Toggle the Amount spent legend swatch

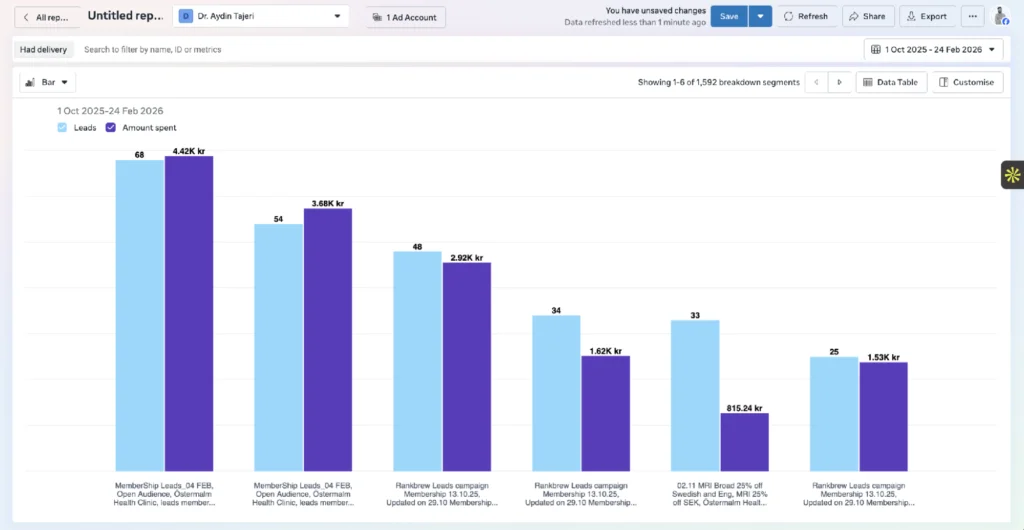[x=110, y=128]
